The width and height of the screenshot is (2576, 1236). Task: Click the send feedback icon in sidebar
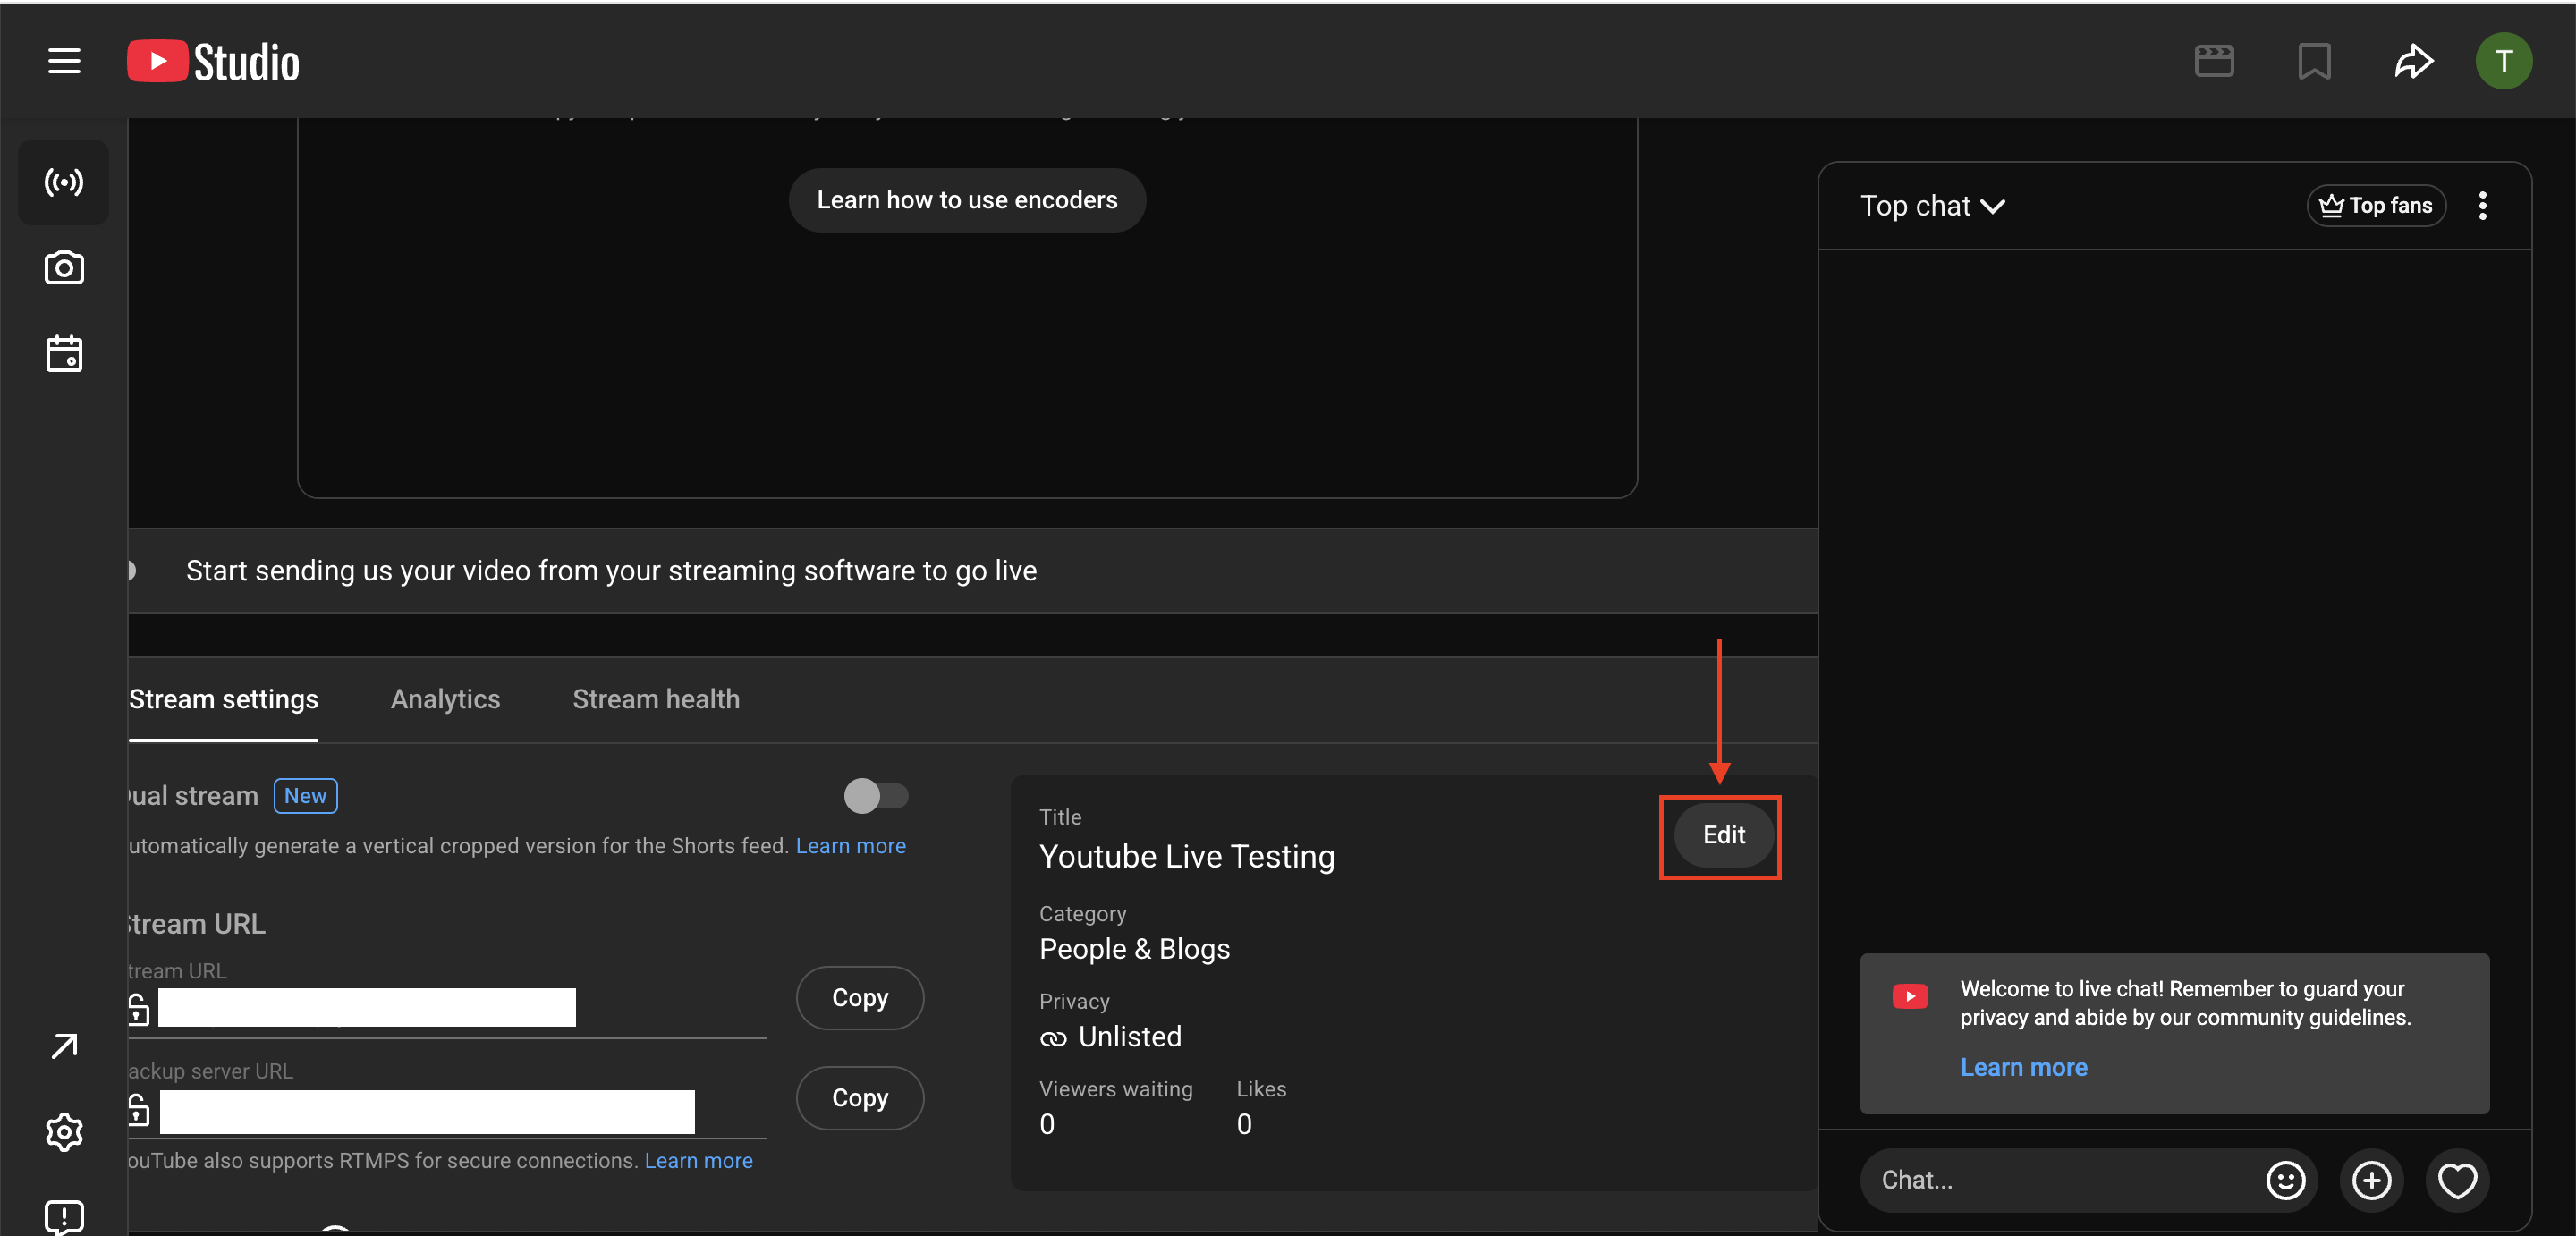tap(64, 1216)
